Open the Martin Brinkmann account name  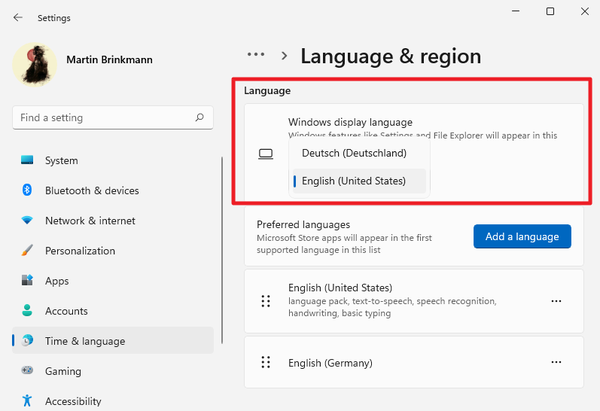click(x=109, y=60)
